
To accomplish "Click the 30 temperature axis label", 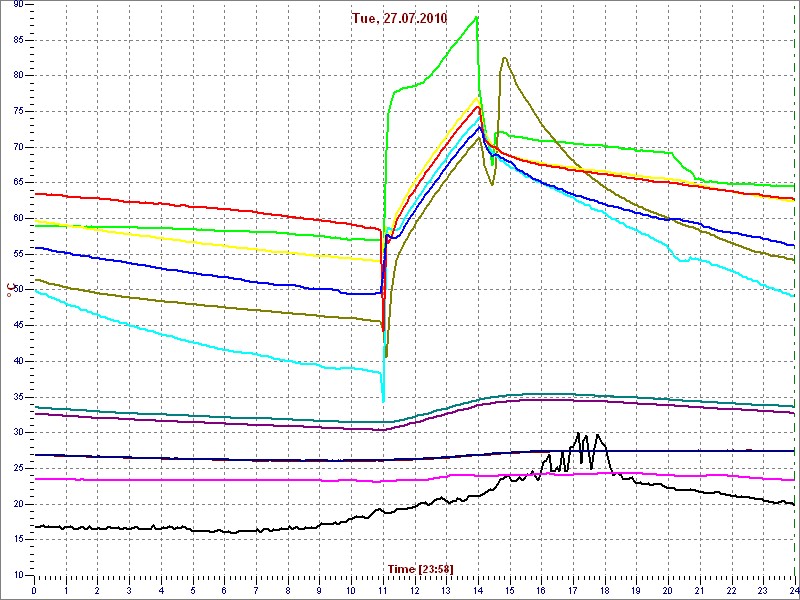I will (18, 433).
